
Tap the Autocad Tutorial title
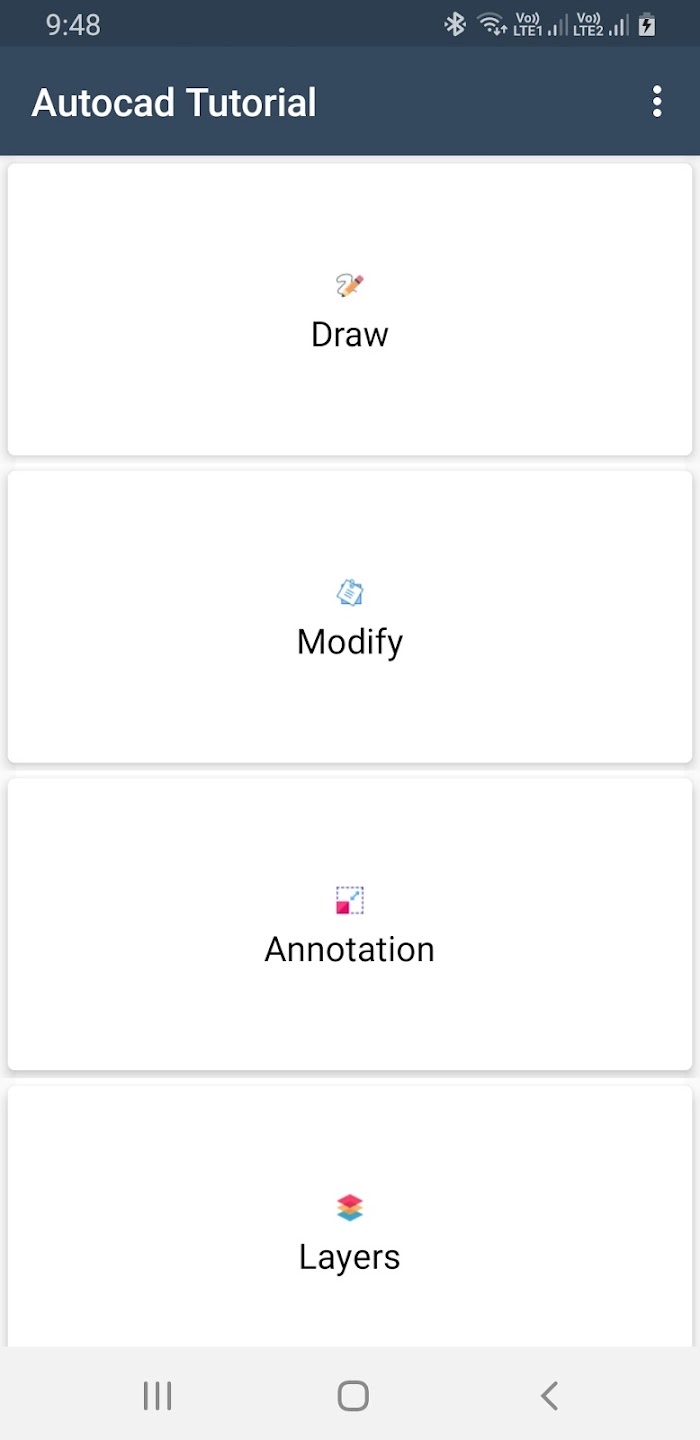coord(174,102)
